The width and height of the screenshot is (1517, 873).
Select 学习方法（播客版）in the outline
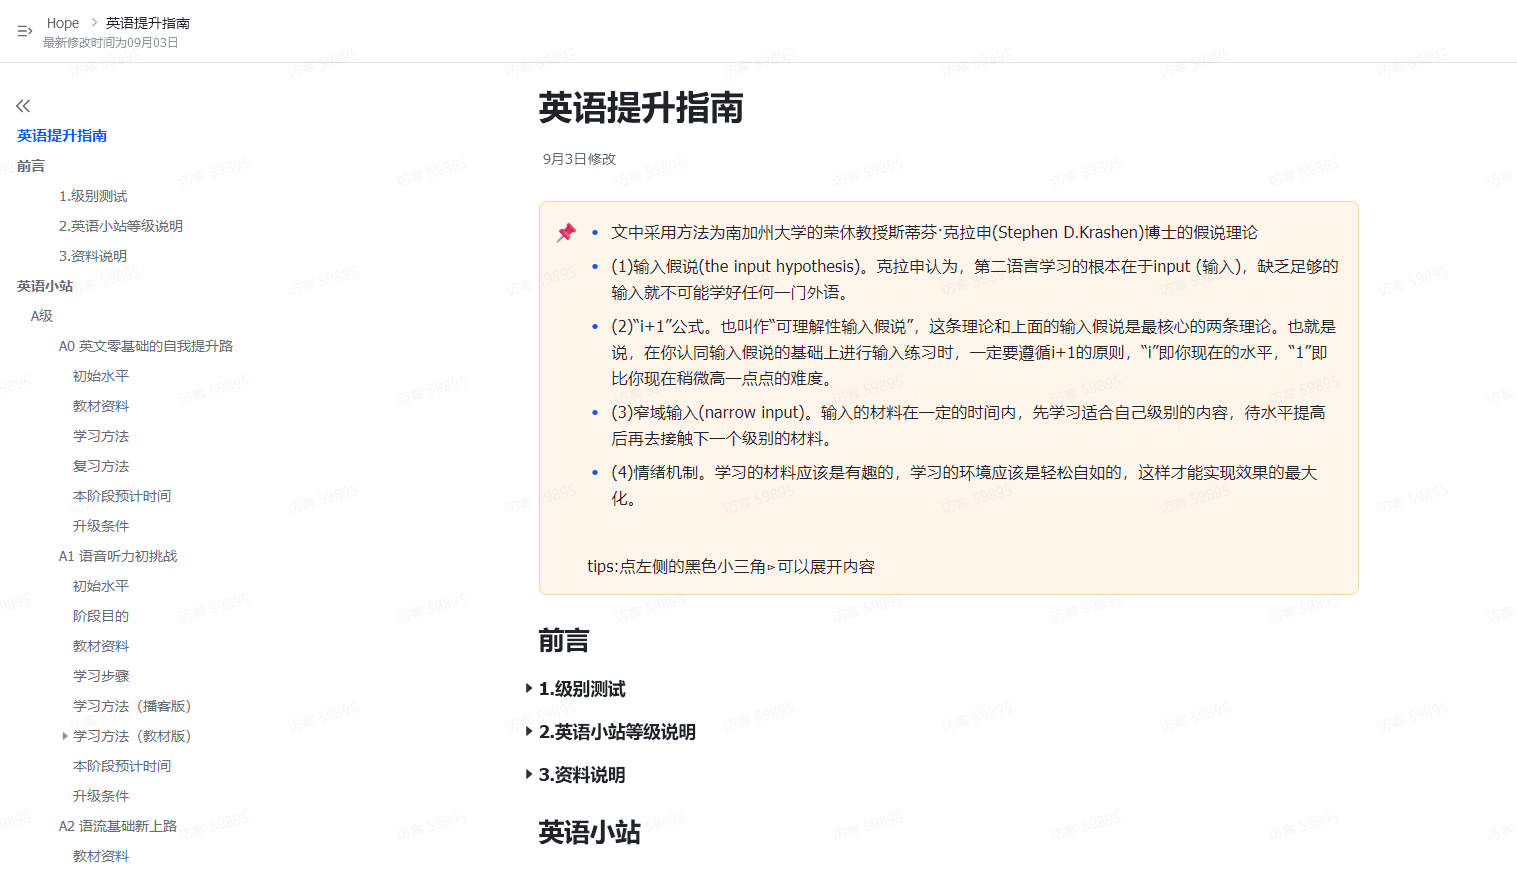pyautogui.click(x=132, y=706)
